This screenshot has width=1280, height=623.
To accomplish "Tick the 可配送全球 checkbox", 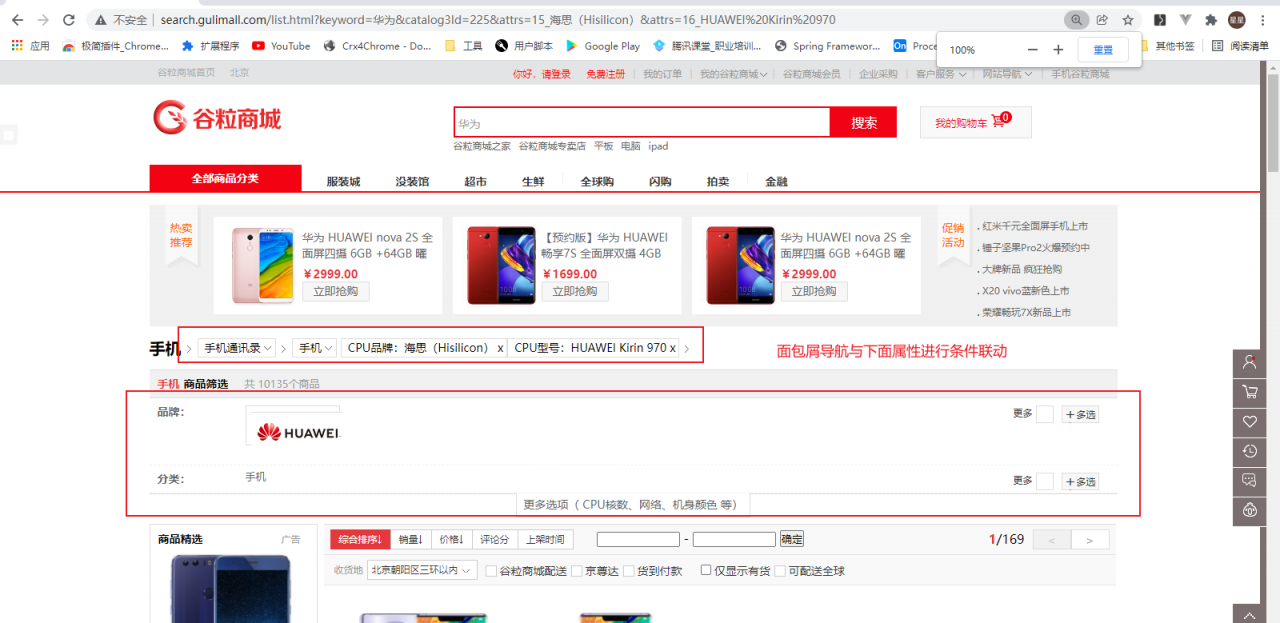I will pyautogui.click(x=780, y=570).
